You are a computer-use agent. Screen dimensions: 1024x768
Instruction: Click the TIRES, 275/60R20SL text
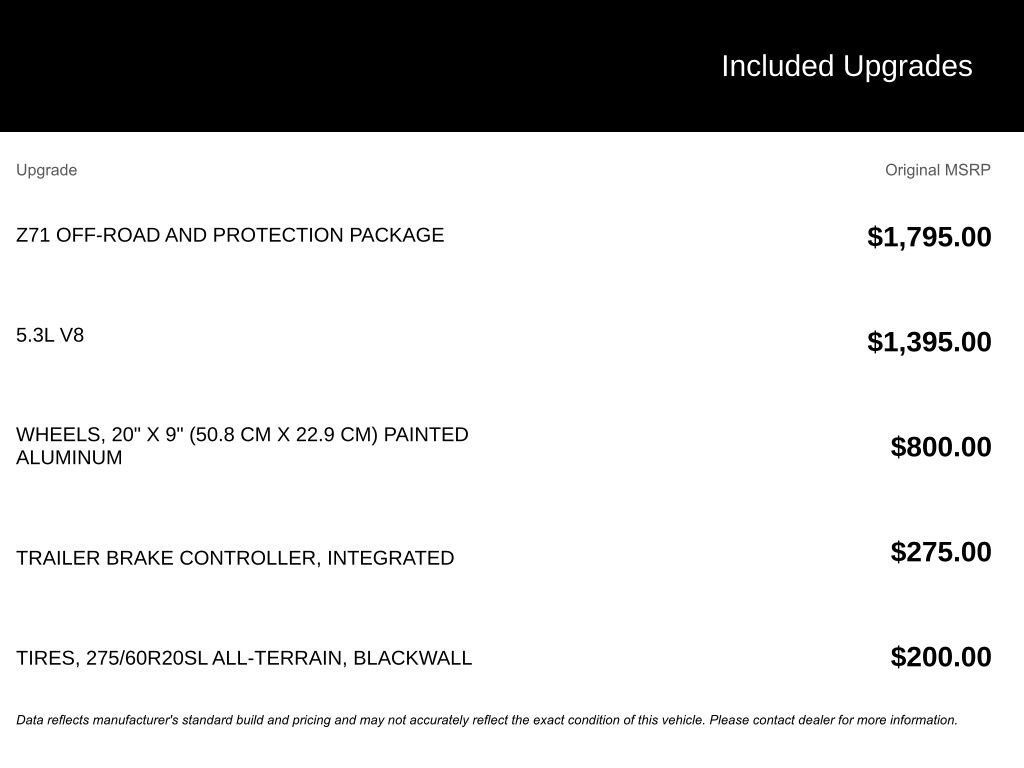(x=112, y=658)
